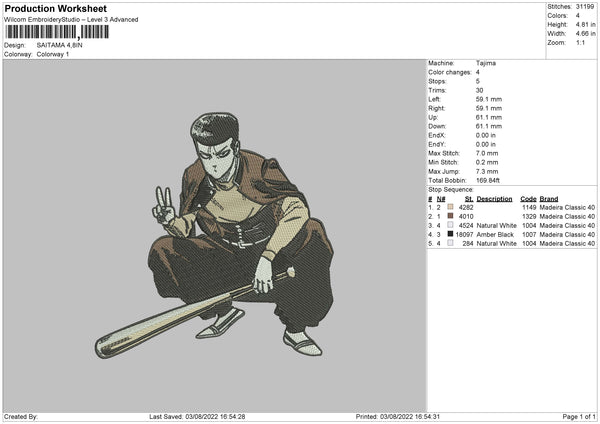Select the Stops value '5'
The height and width of the screenshot is (424, 600).
[x=478, y=81]
